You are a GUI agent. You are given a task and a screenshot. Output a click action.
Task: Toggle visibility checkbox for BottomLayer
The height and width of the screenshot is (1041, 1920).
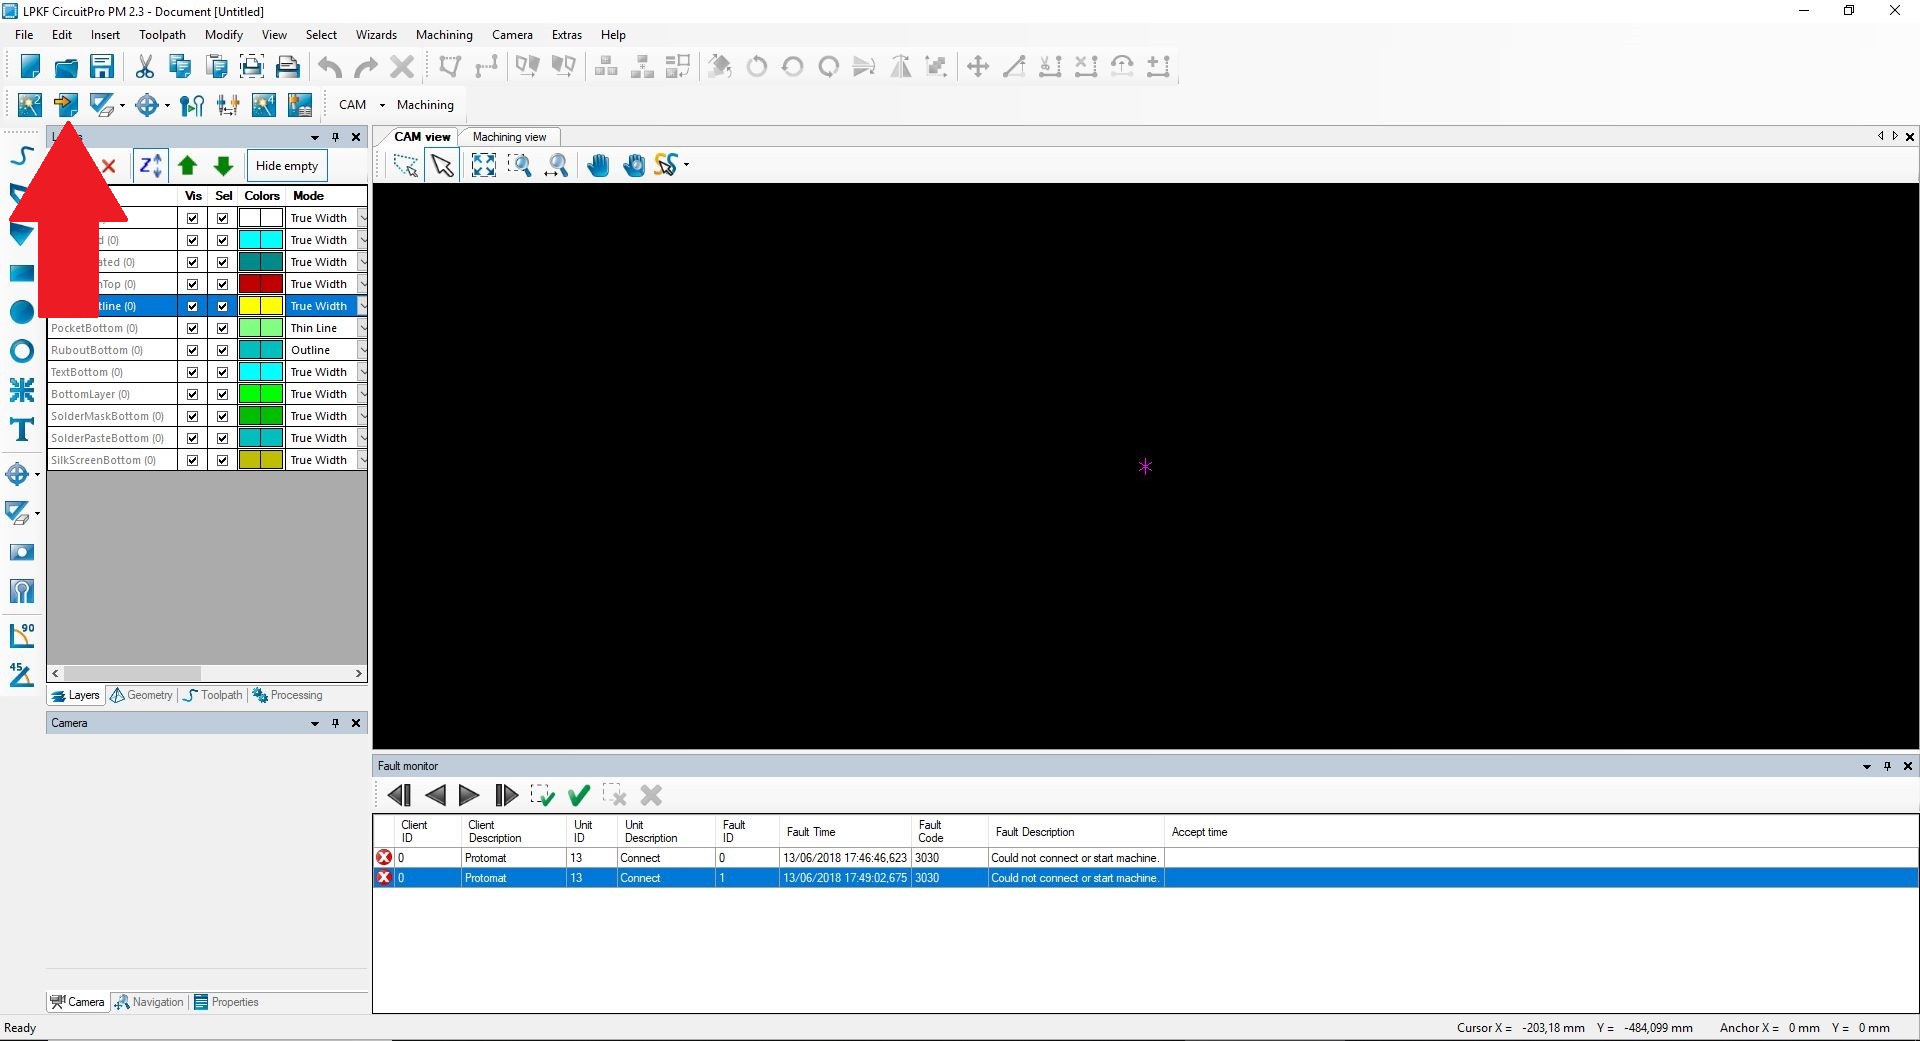[192, 394]
